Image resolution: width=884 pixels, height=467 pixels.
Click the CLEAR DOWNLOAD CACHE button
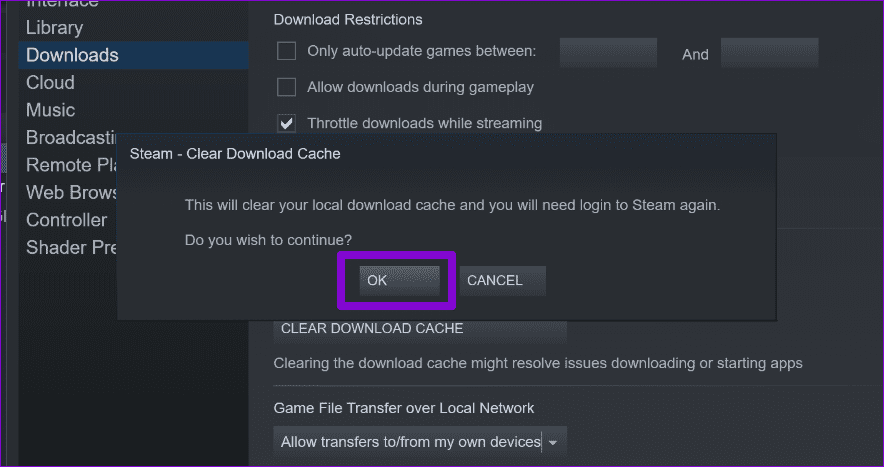(x=420, y=328)
